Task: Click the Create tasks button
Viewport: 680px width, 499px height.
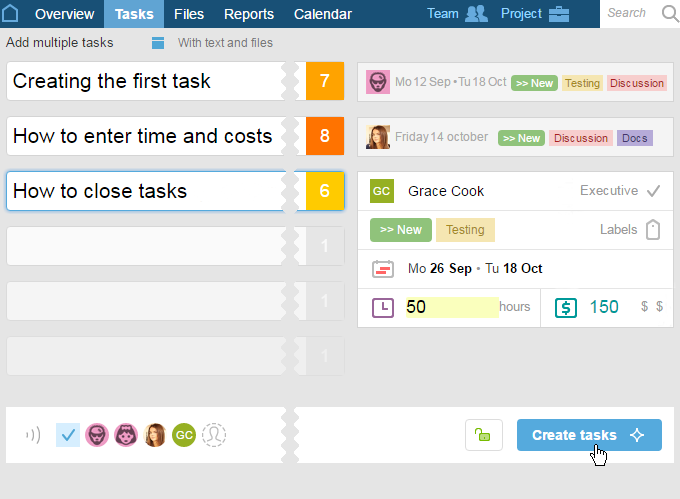Action: pos(589,435)
